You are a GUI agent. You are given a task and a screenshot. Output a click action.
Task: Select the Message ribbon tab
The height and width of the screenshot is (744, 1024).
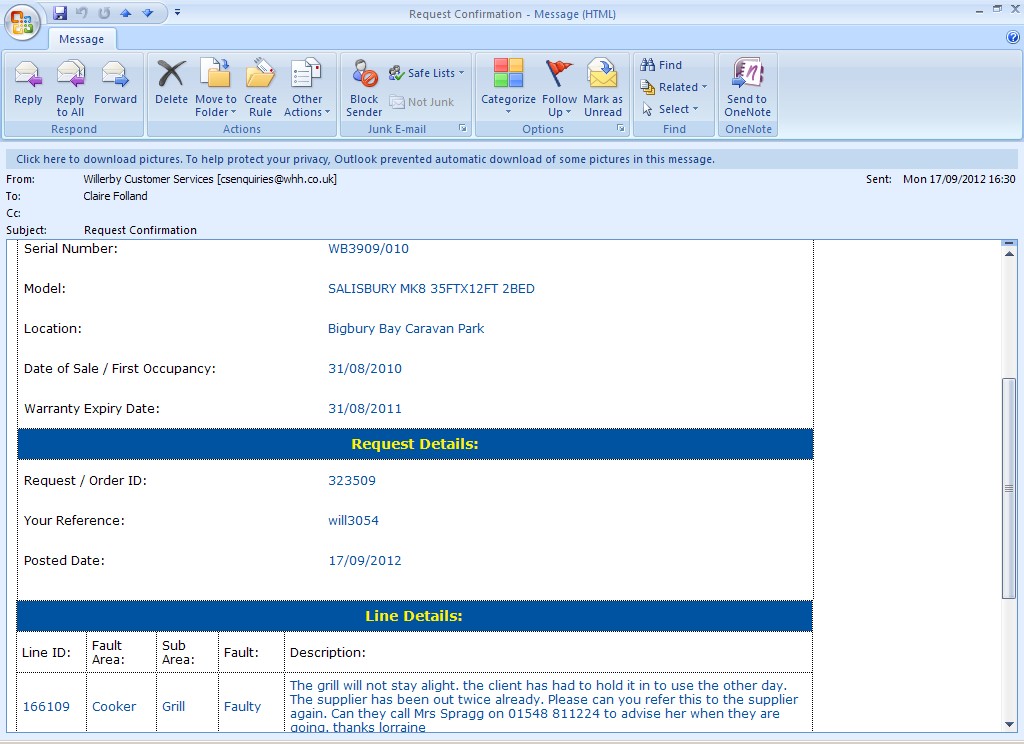82,39
